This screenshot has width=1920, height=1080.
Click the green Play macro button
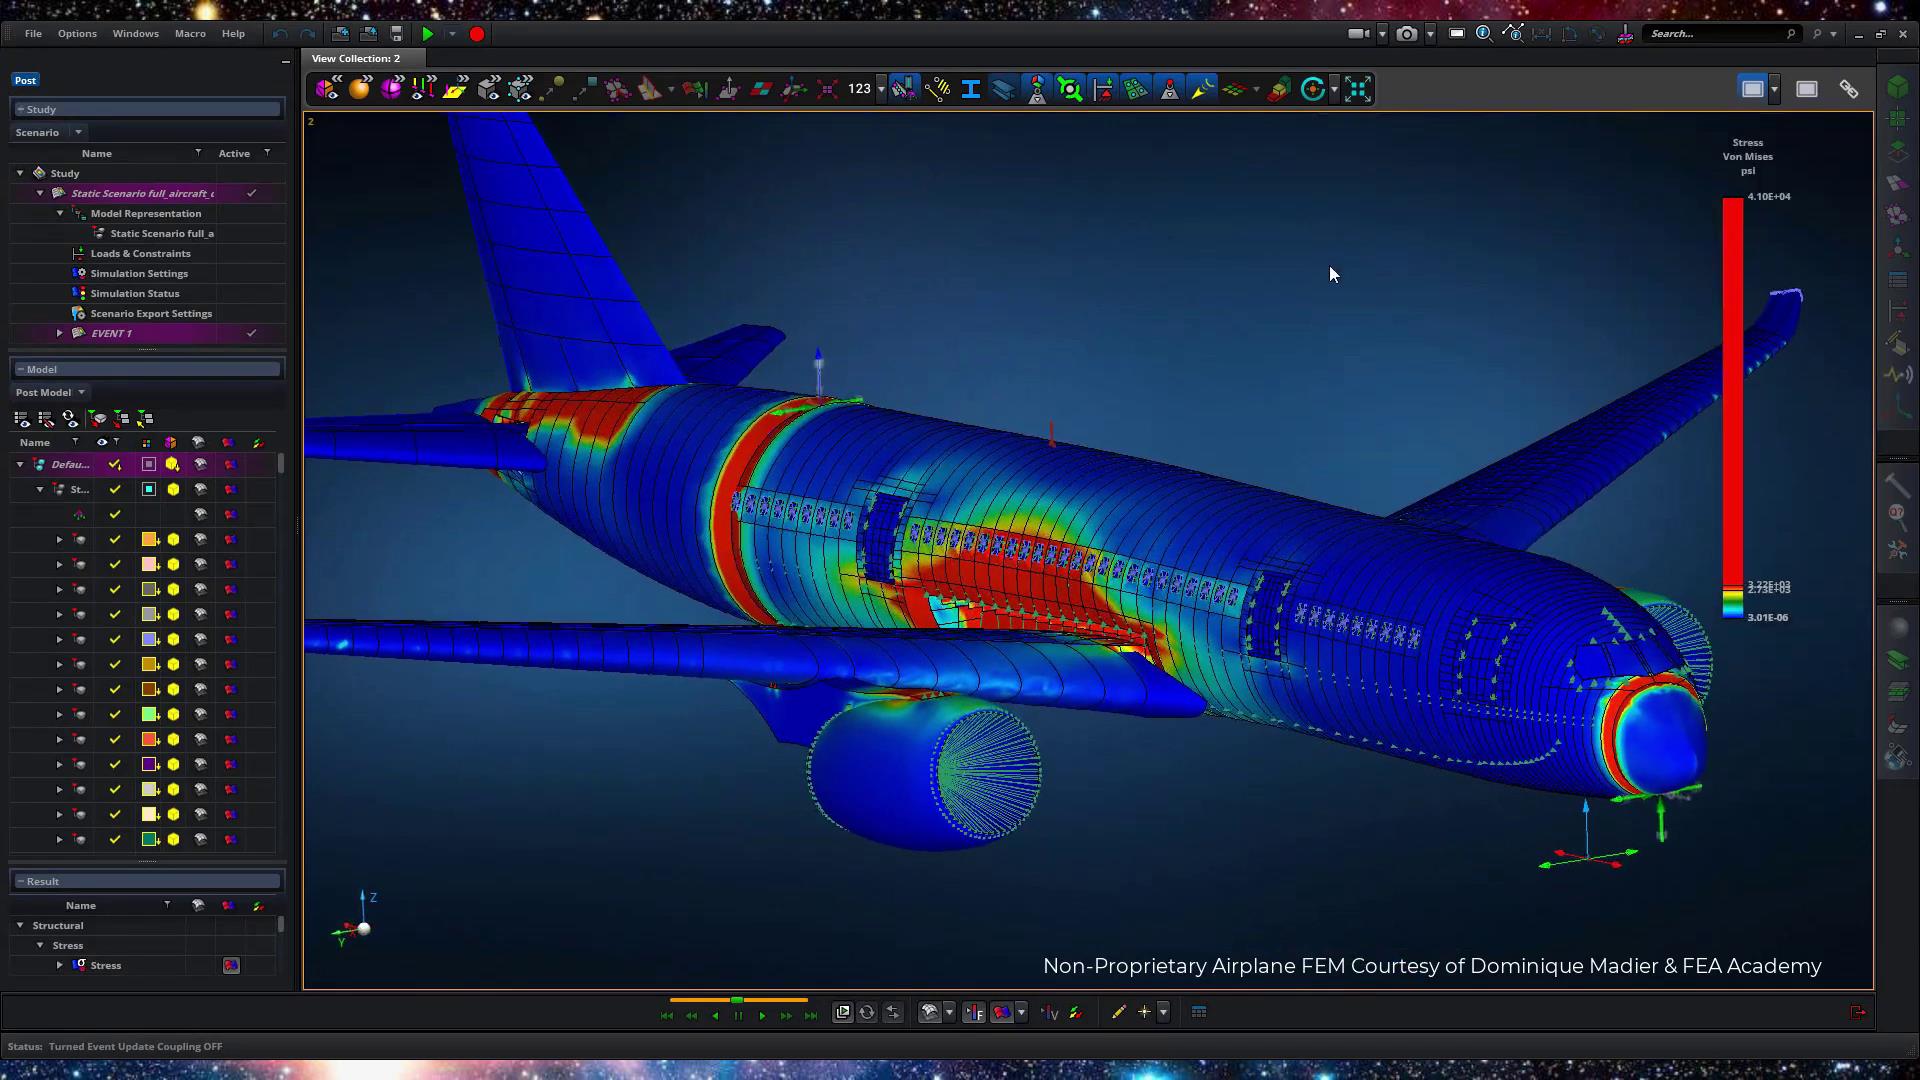pos(427,34)
